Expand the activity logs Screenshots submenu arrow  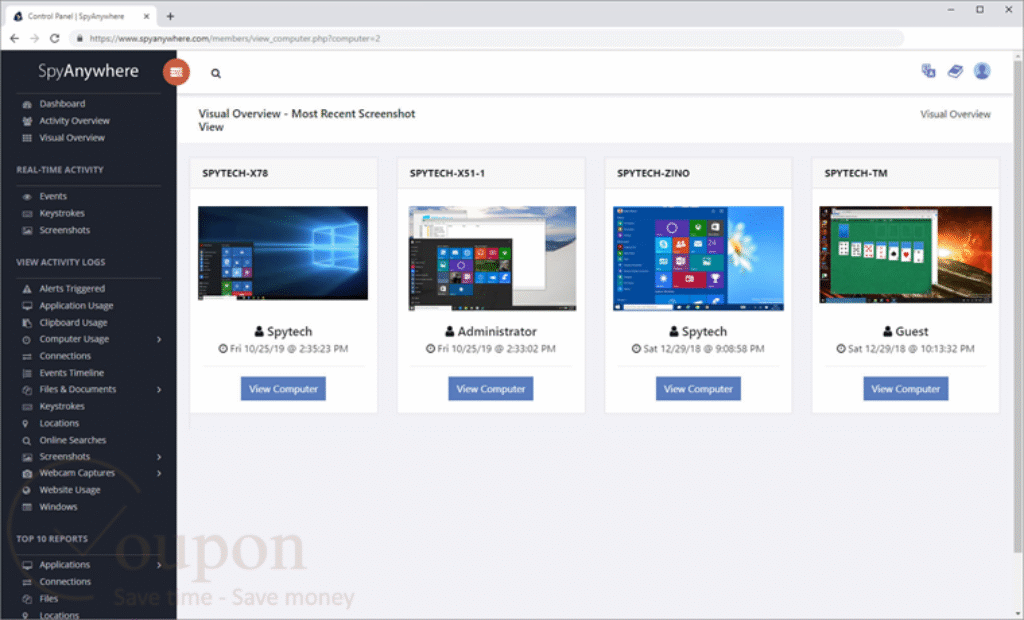159,457
